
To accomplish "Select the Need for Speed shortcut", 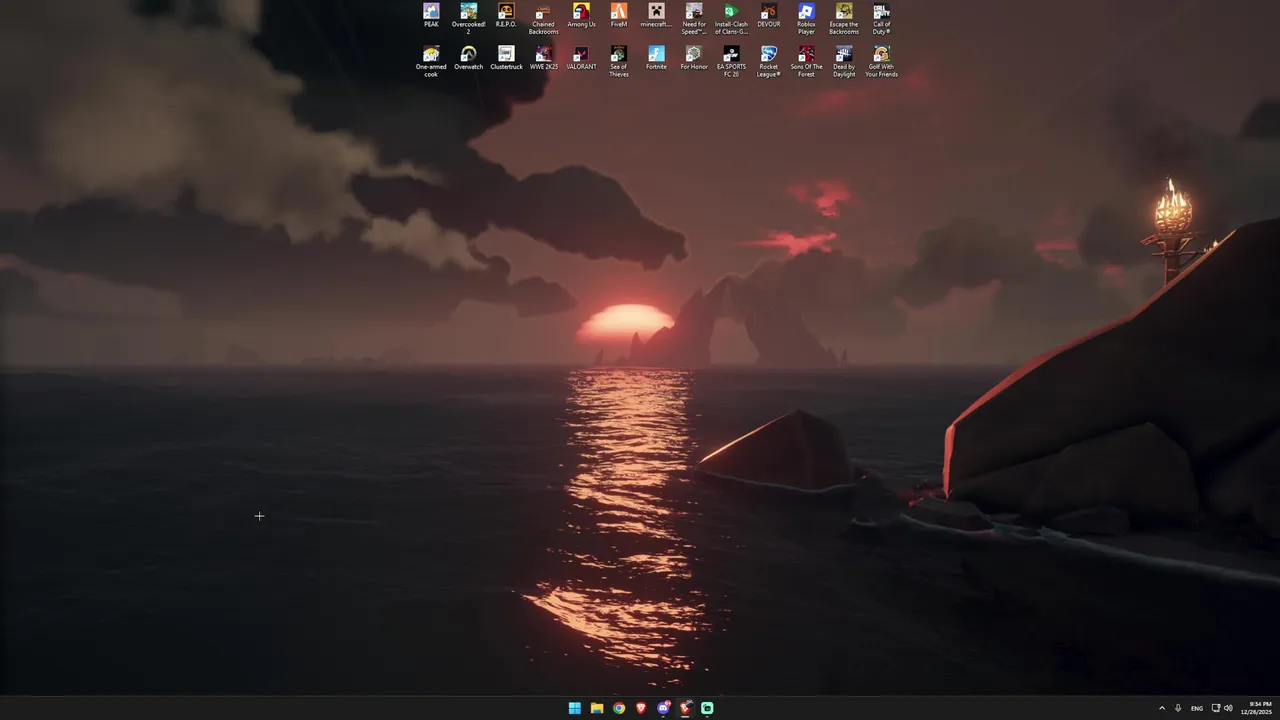I will pyautogui.click(x=694, y=18).
